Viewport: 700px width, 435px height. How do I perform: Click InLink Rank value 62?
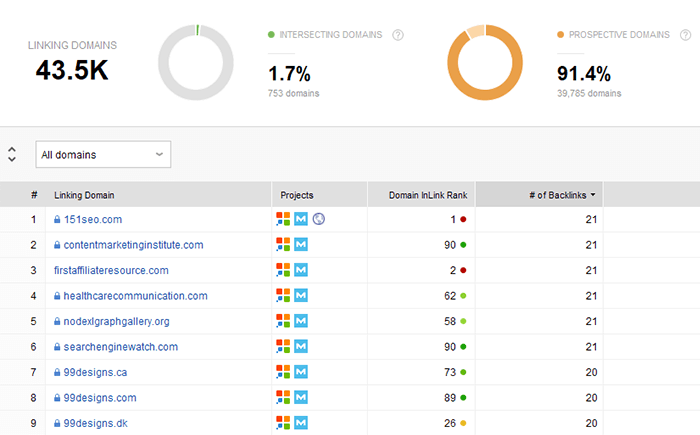tap(450, 296)
